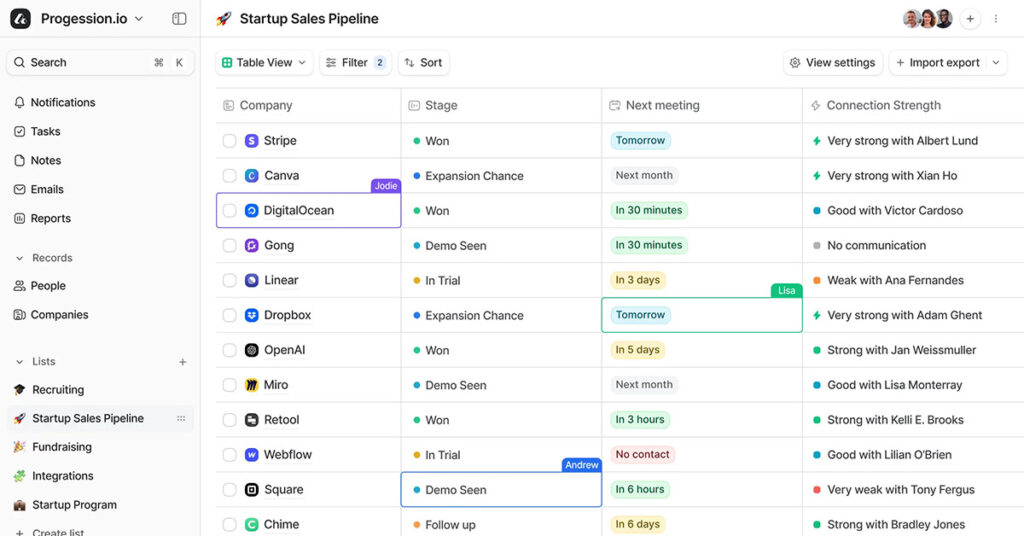Click the Stripe company logo icon
This screenshot has width=1024, height=536.
[252, 141]
